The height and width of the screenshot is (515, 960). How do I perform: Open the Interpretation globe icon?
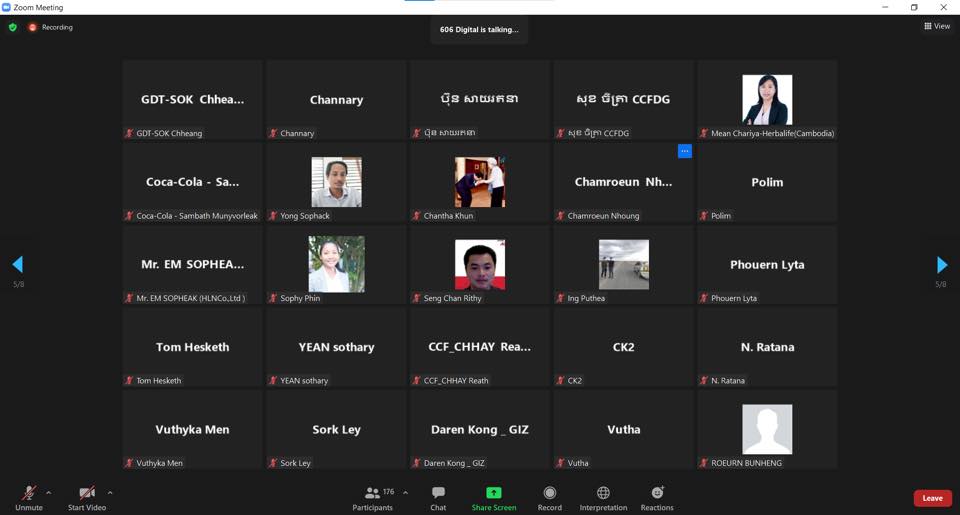[603, 497]
